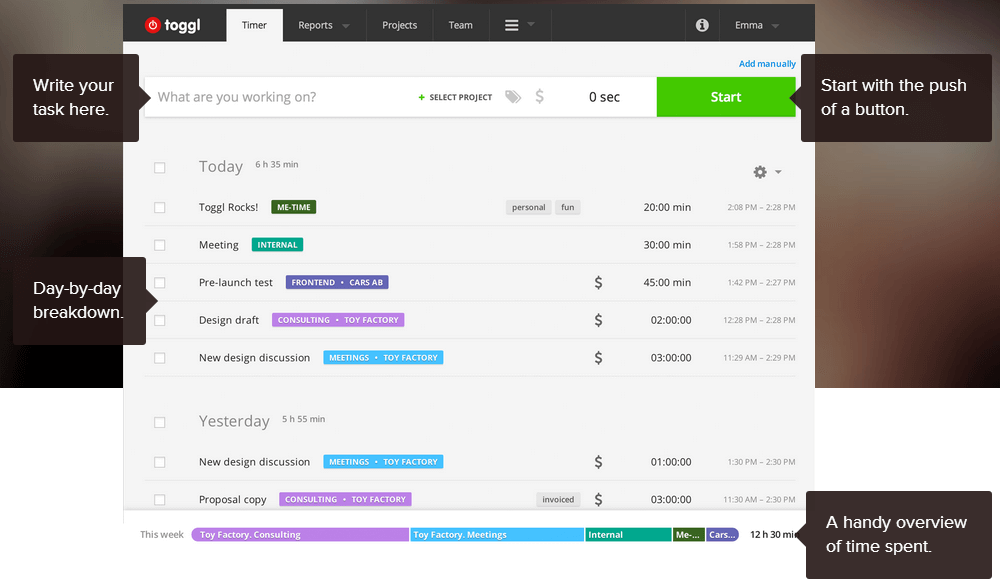
Task: Click the tags icon in timer bar
Action: pos(513,96)
